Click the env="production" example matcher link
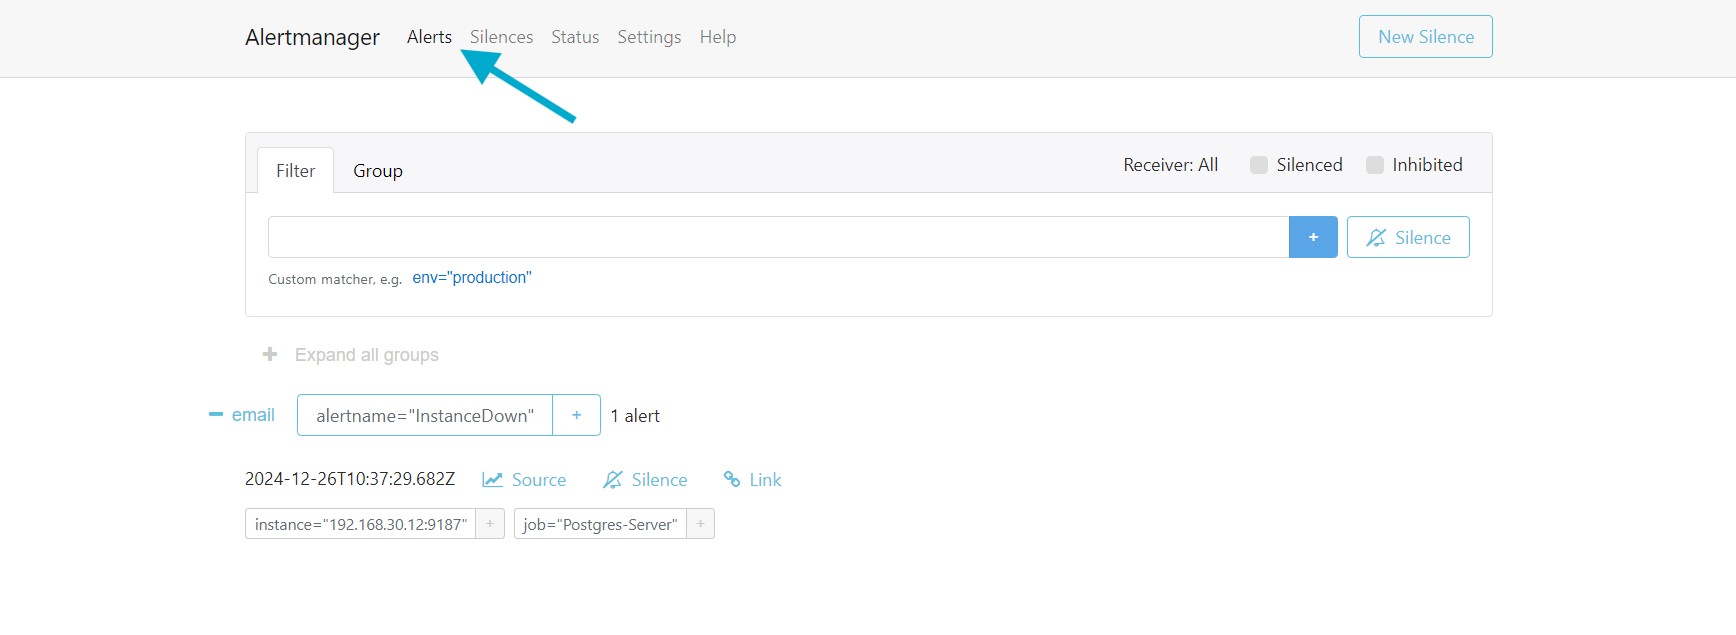Viewport: 1736px width, 635px height. click(x=471, y=278)
